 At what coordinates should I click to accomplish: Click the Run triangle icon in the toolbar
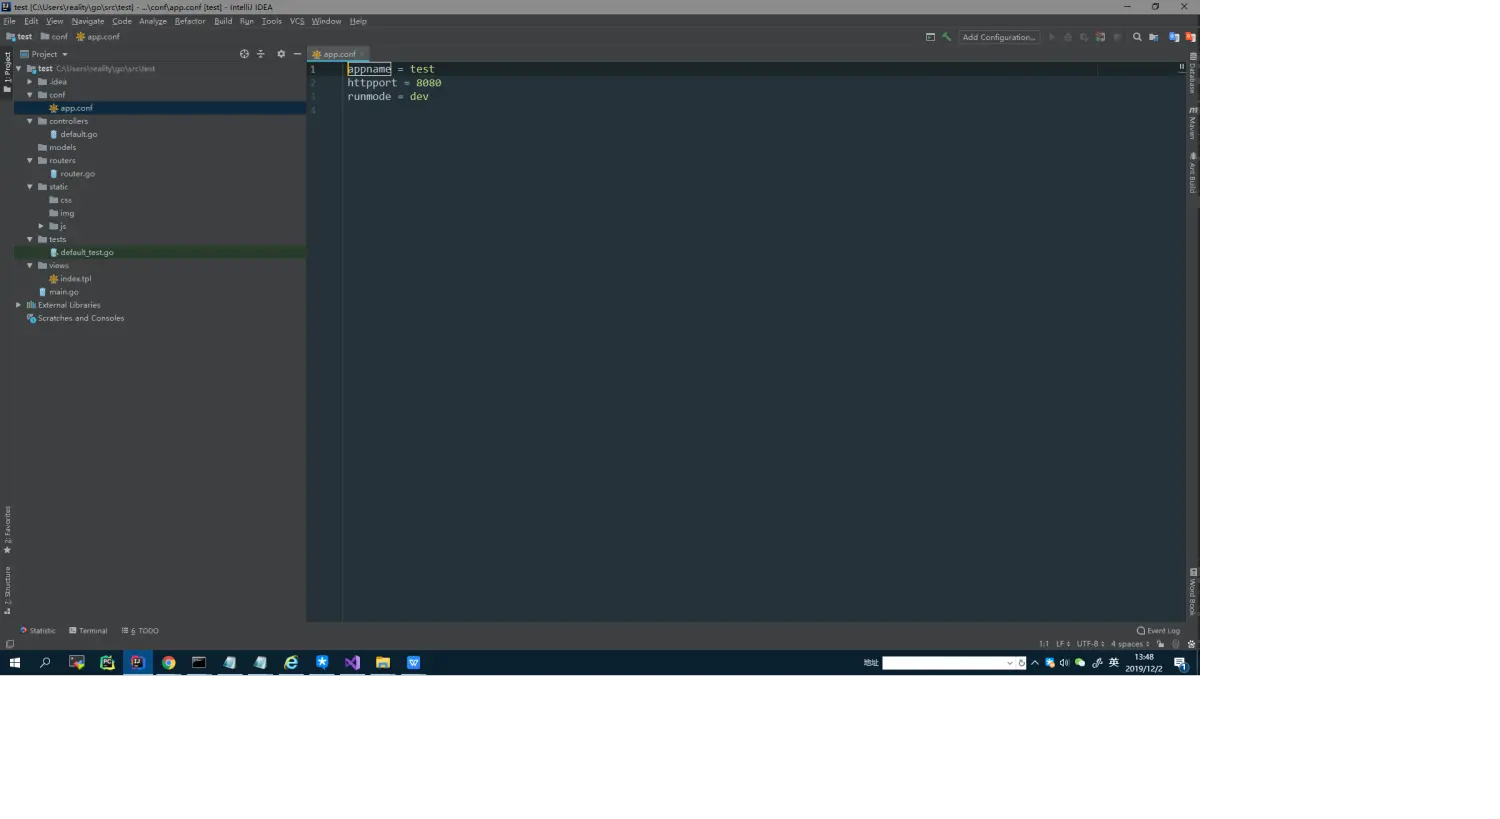(1052, 37)
